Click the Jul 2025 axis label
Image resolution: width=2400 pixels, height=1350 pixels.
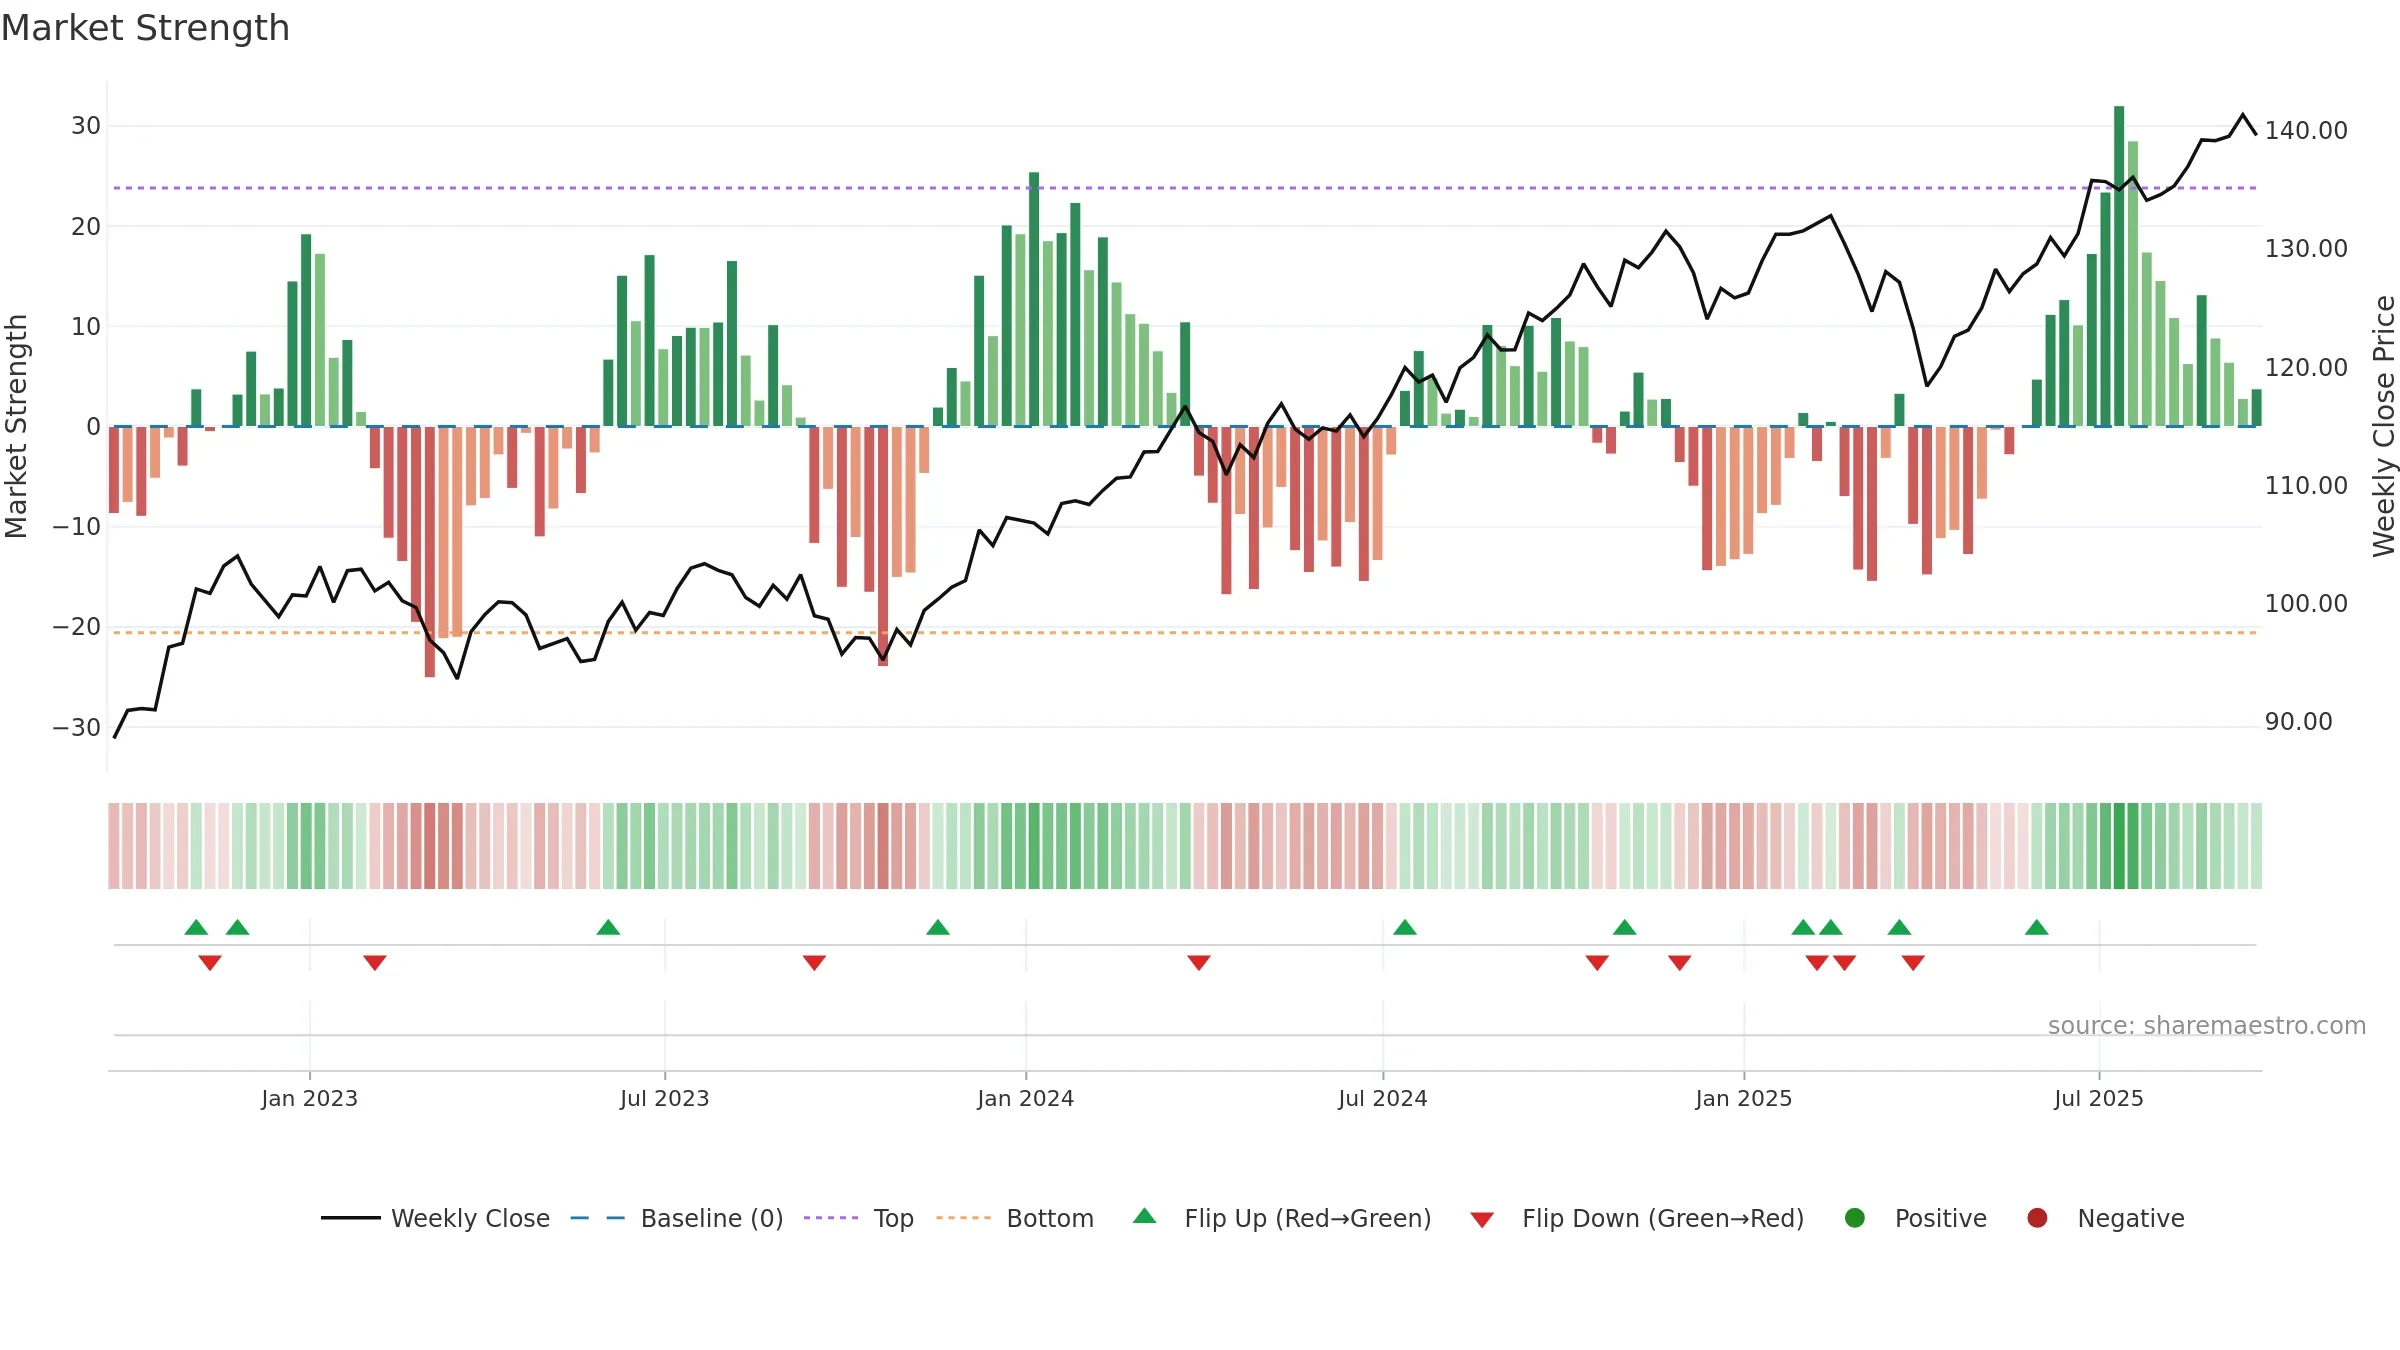pos(2098,1098)
